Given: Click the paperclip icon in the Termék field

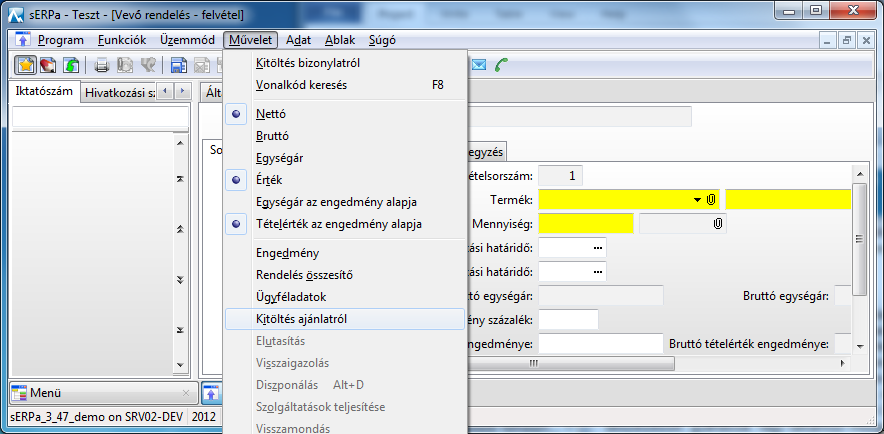Looking at the screenshot, I should pos(710,200).
